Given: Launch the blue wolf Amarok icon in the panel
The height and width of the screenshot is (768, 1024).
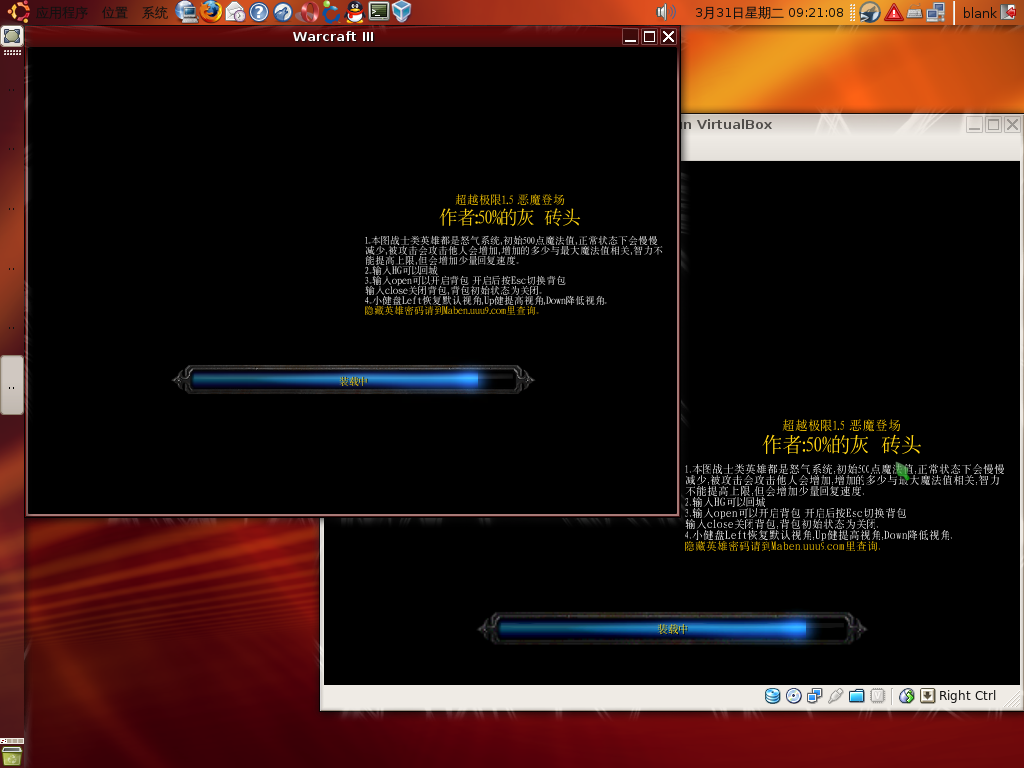Looking at the screenshot, I should [283, 12].
